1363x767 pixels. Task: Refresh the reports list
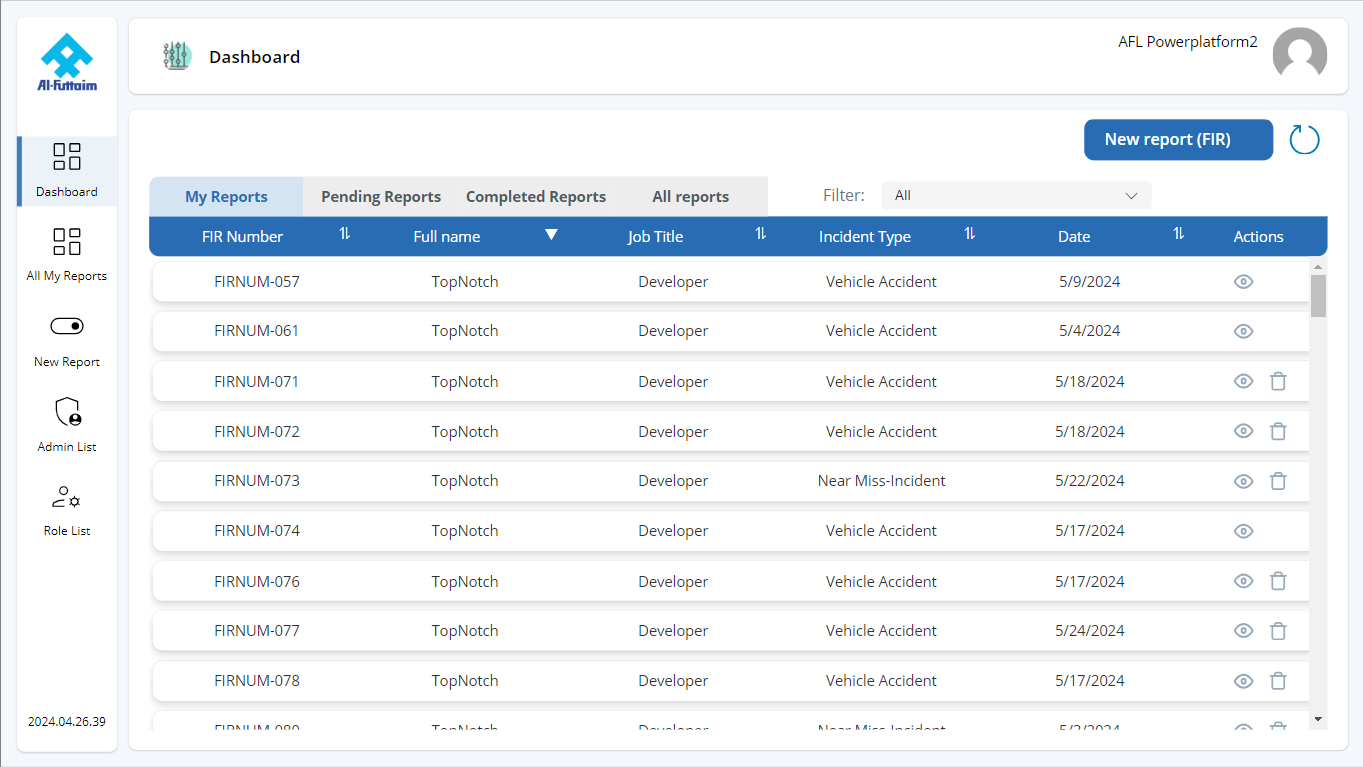(1304, 140)
